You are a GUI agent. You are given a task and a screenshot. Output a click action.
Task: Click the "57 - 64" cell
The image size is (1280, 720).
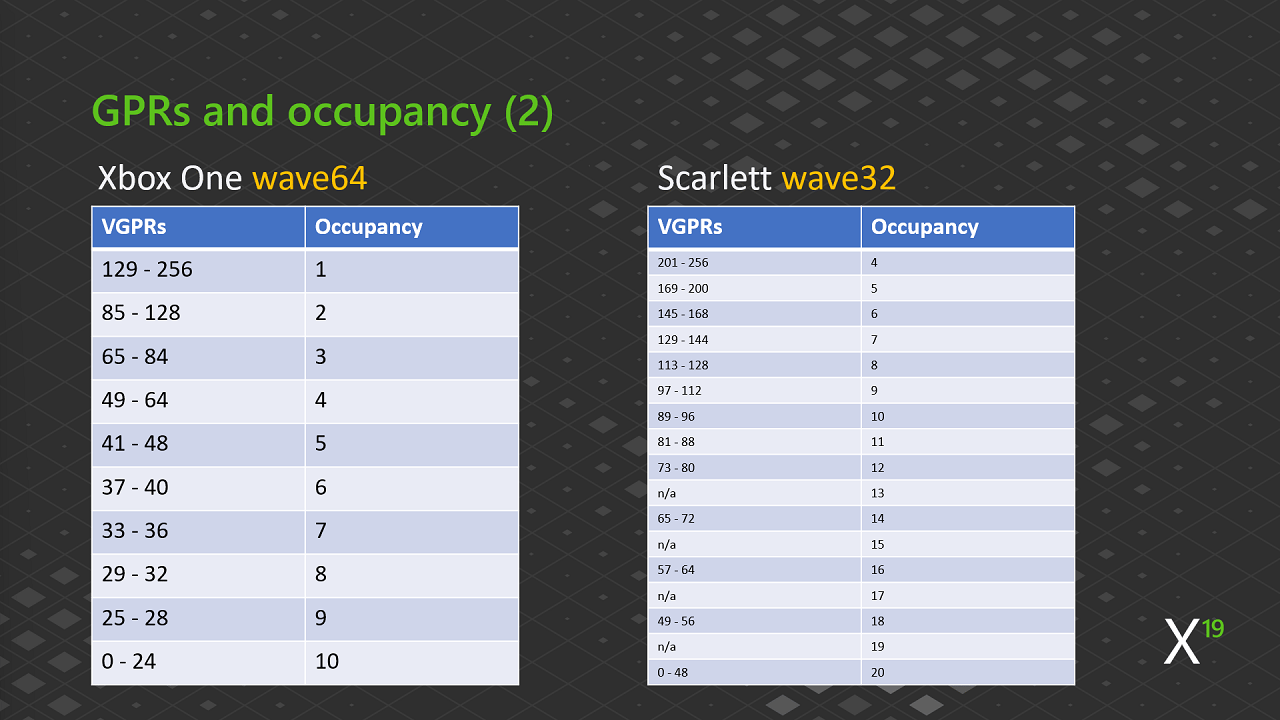(x=754, y=570)
